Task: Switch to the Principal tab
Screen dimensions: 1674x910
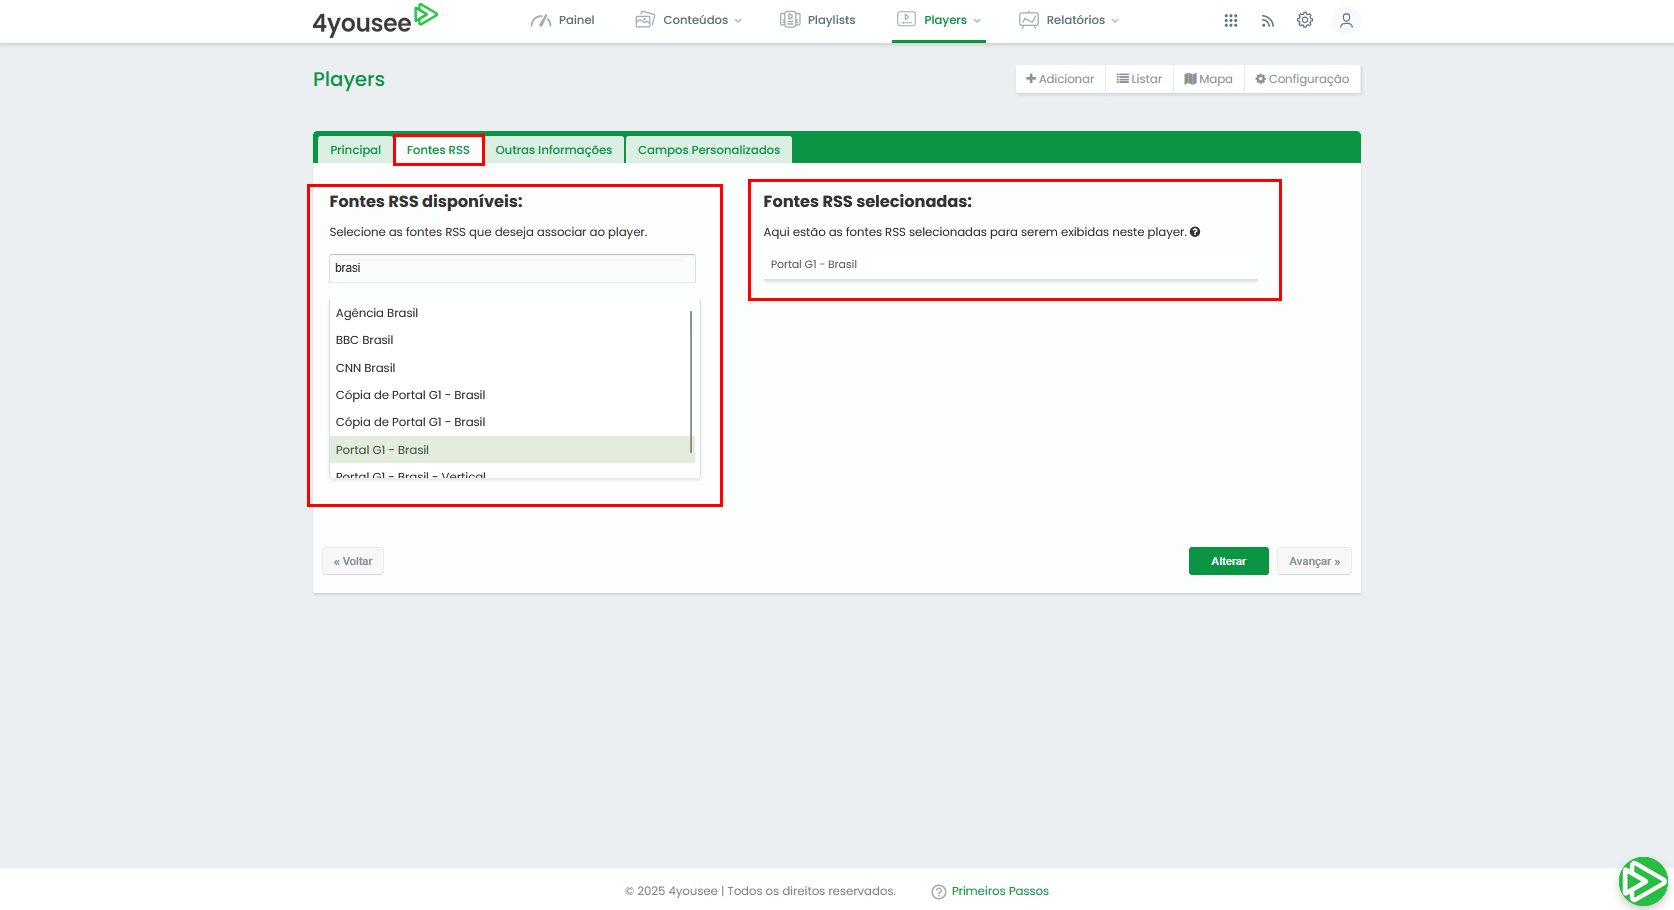Action: 355,150
